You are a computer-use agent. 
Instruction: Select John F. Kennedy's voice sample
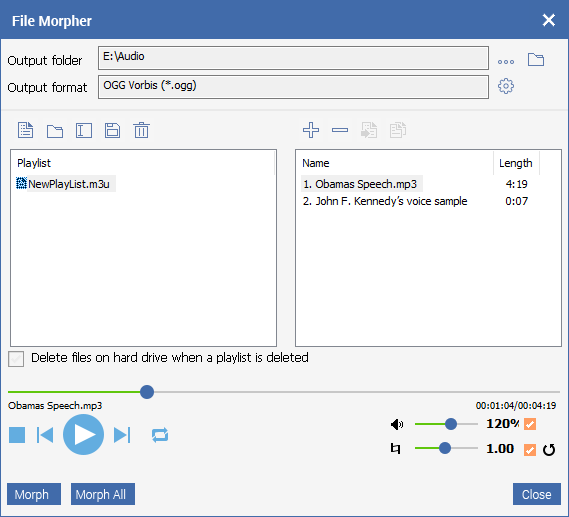pyautogui.click(x=385, y=201)
